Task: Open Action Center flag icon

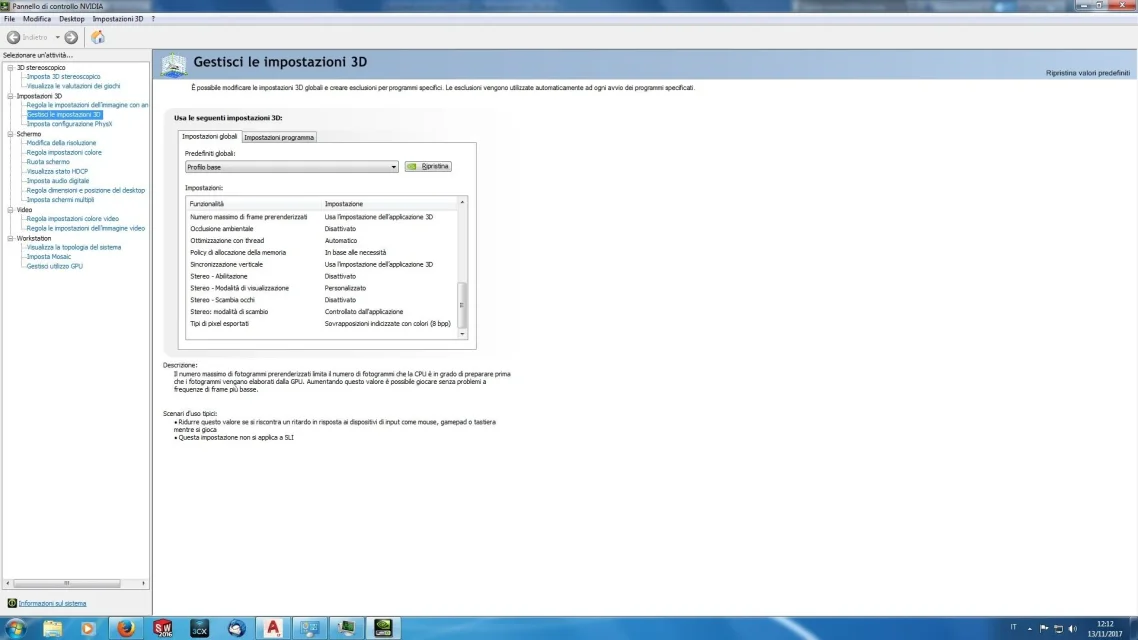Action: pos(1044,628)
